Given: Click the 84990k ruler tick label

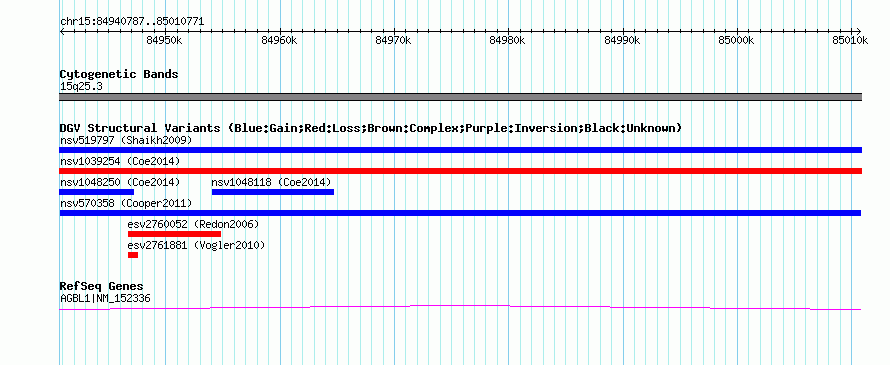Looking at the screenshot, I should pos(623,40).
